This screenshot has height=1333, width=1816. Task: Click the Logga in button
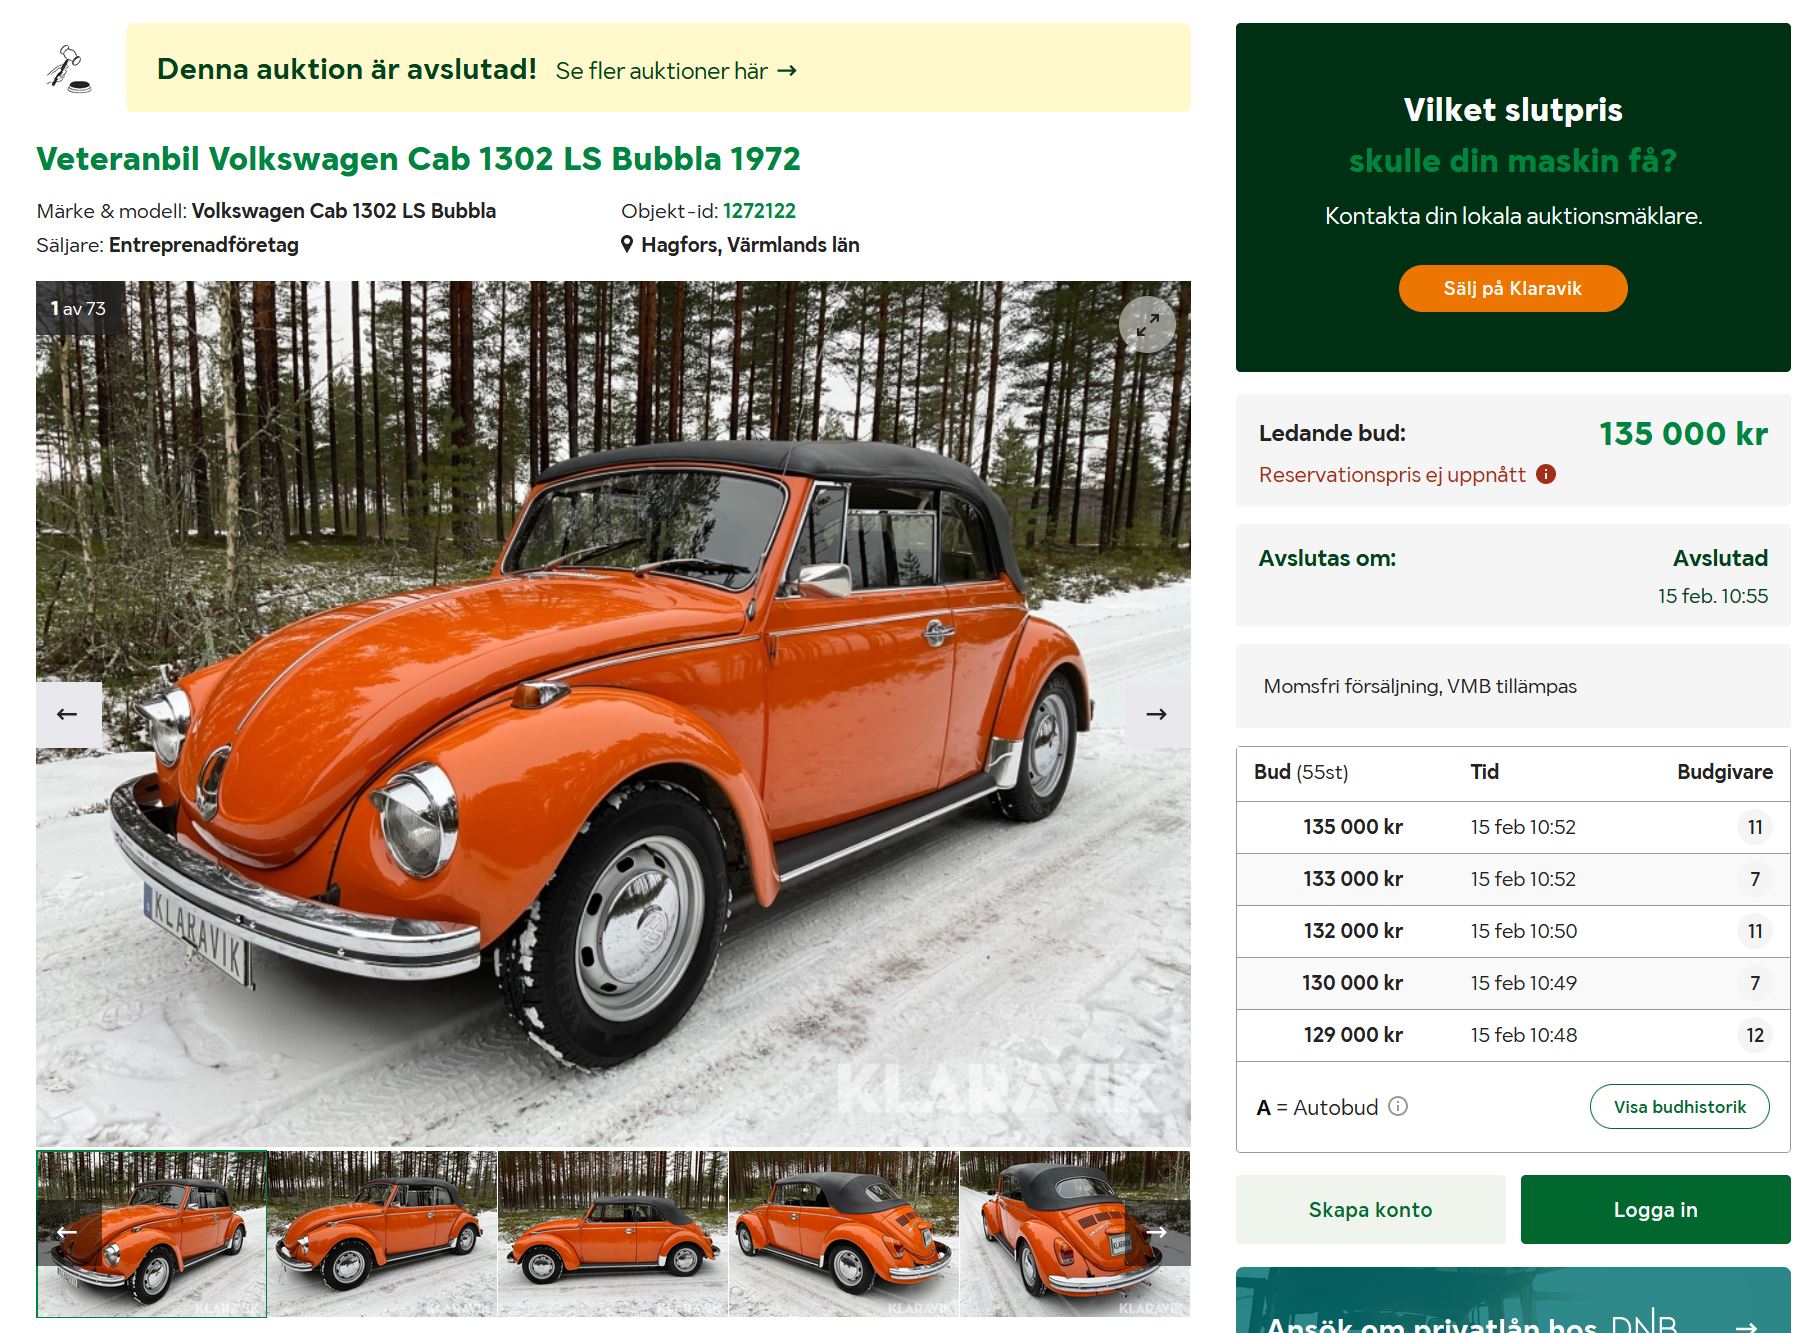pos(1656,1210)
